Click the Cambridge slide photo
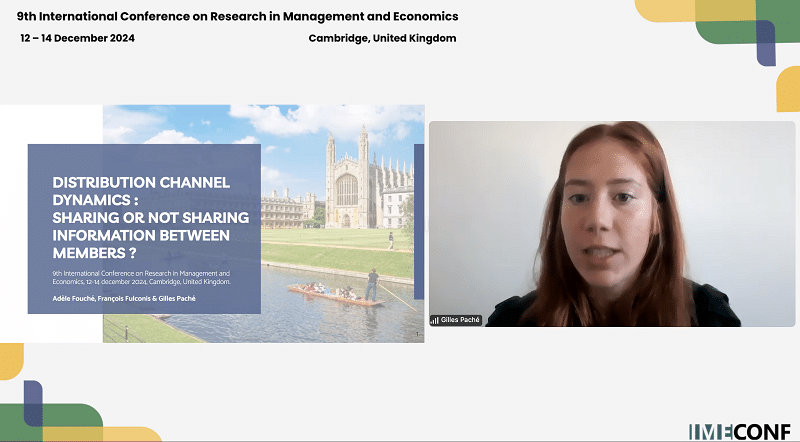The height and width of the screenshot is (442, 800). (340, 240)
